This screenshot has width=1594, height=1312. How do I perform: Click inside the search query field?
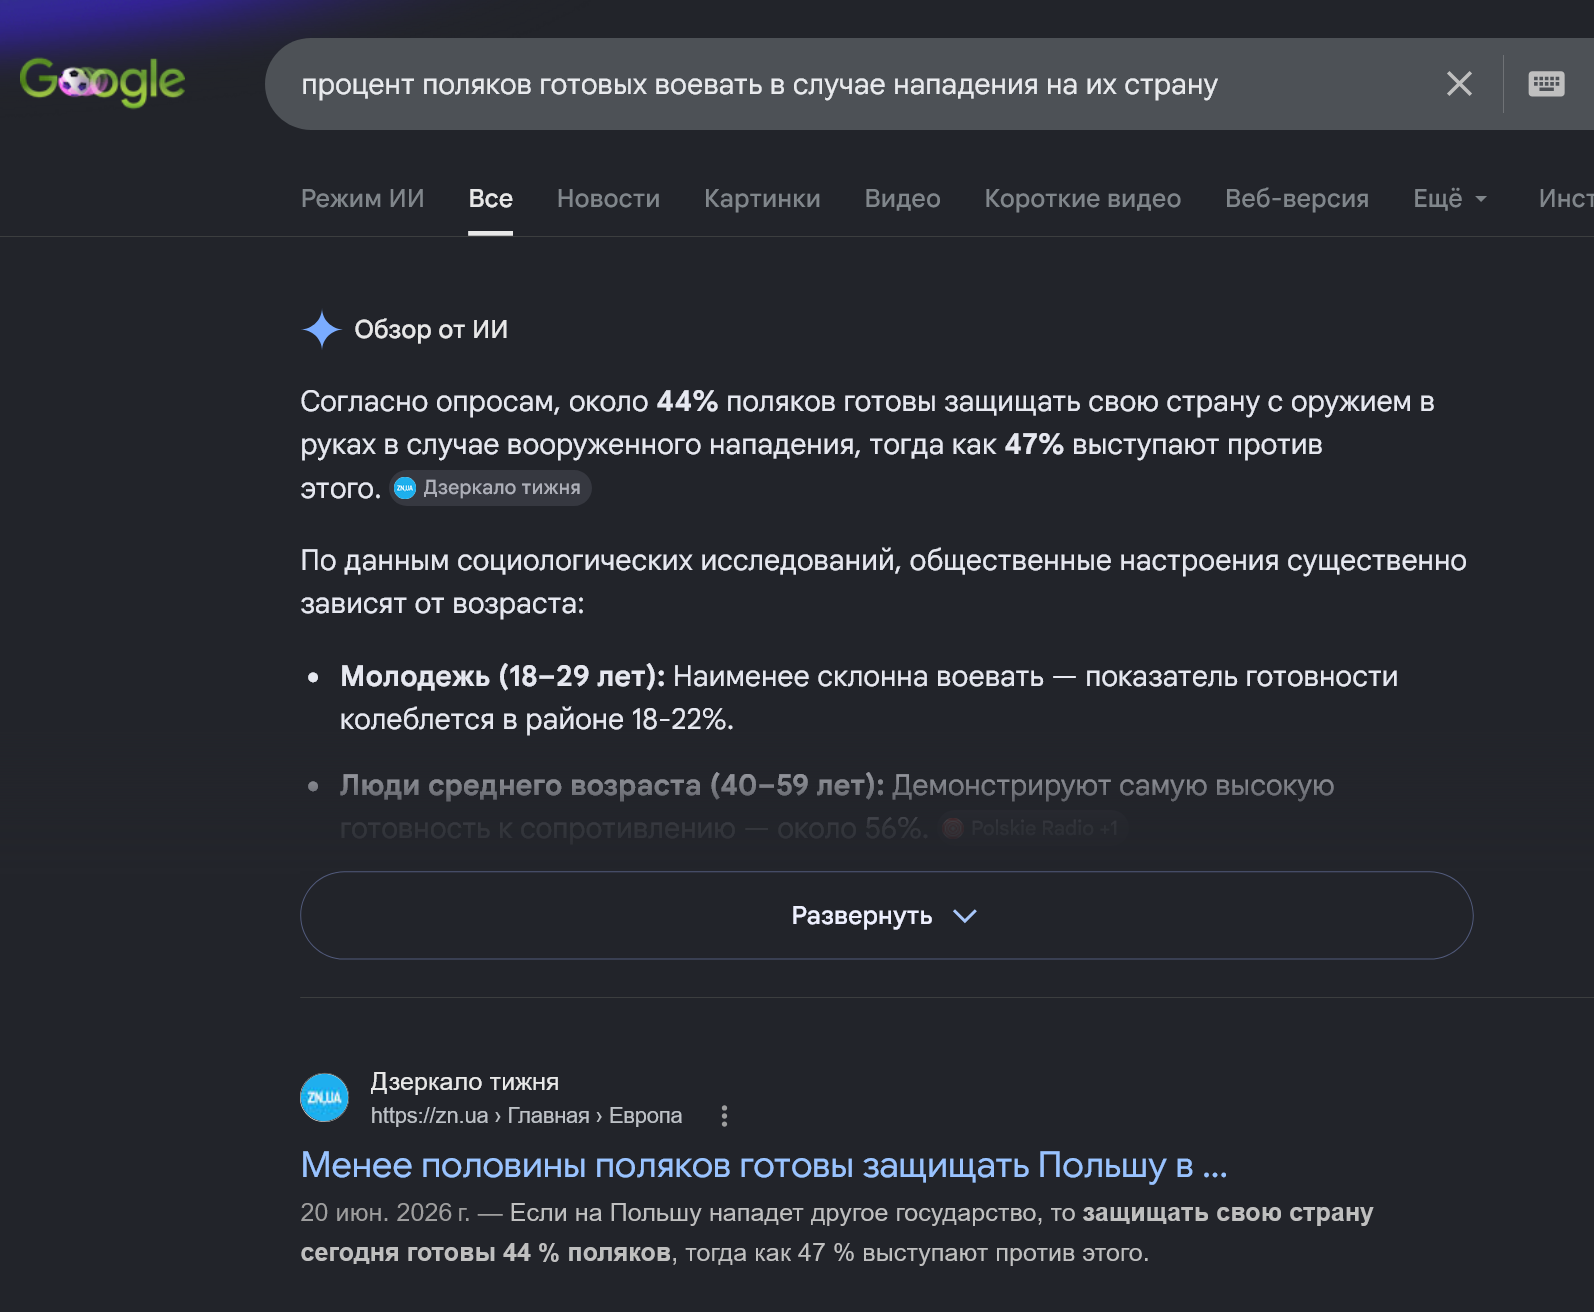coord(760,85)
